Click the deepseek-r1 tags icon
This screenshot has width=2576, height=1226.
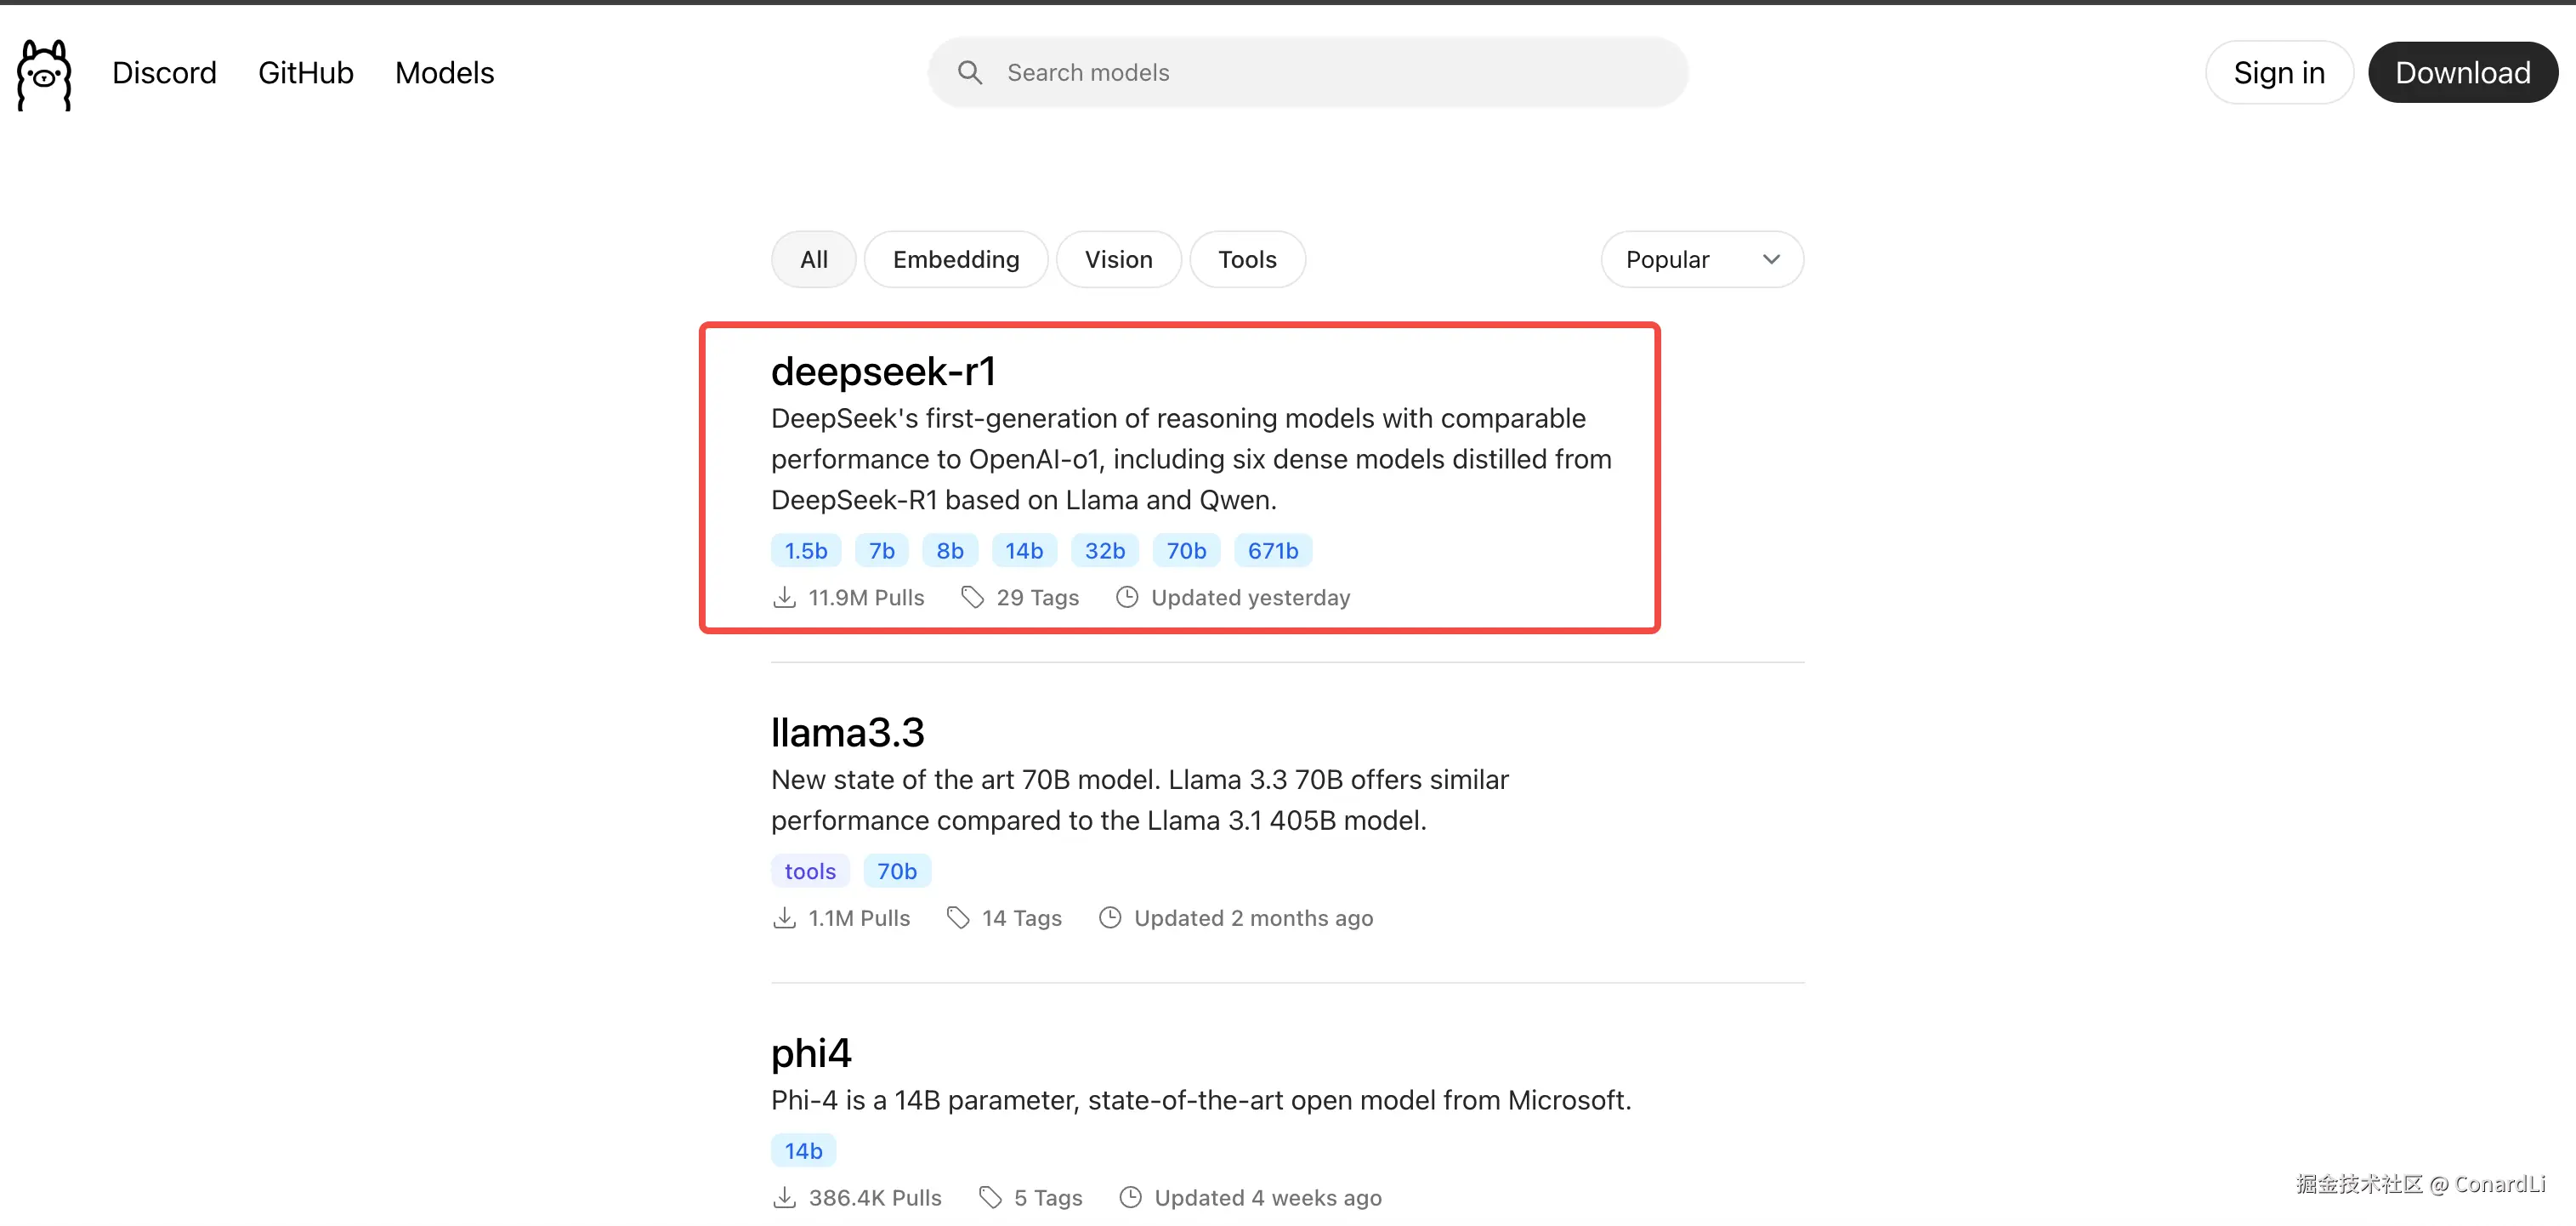coord(972,597)
